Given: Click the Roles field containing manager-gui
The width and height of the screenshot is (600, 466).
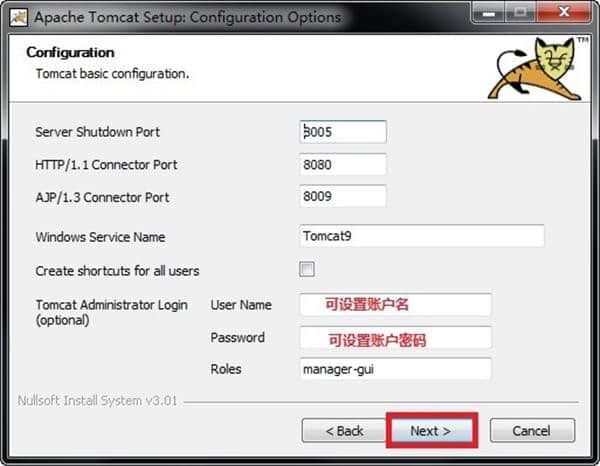Looking at the screenshot, I should pos(395,369).
